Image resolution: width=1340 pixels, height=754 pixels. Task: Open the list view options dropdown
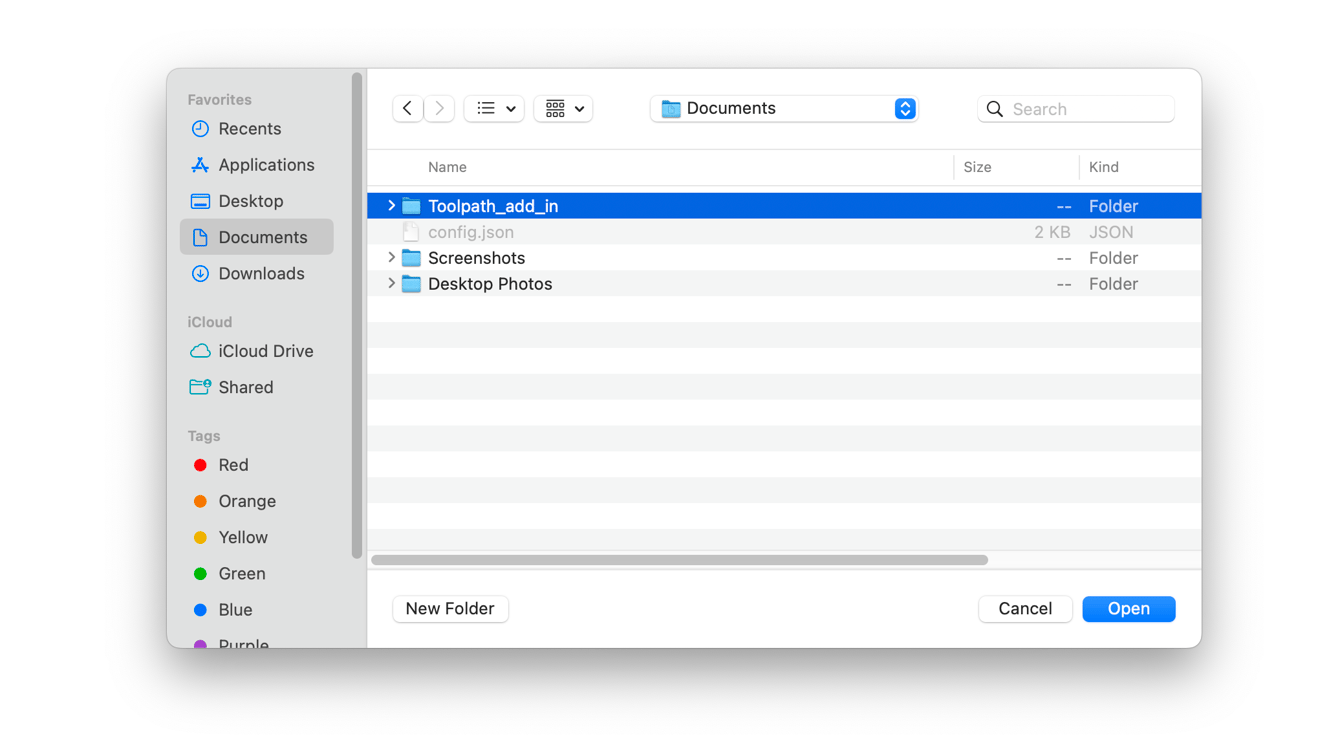(494, 108)
